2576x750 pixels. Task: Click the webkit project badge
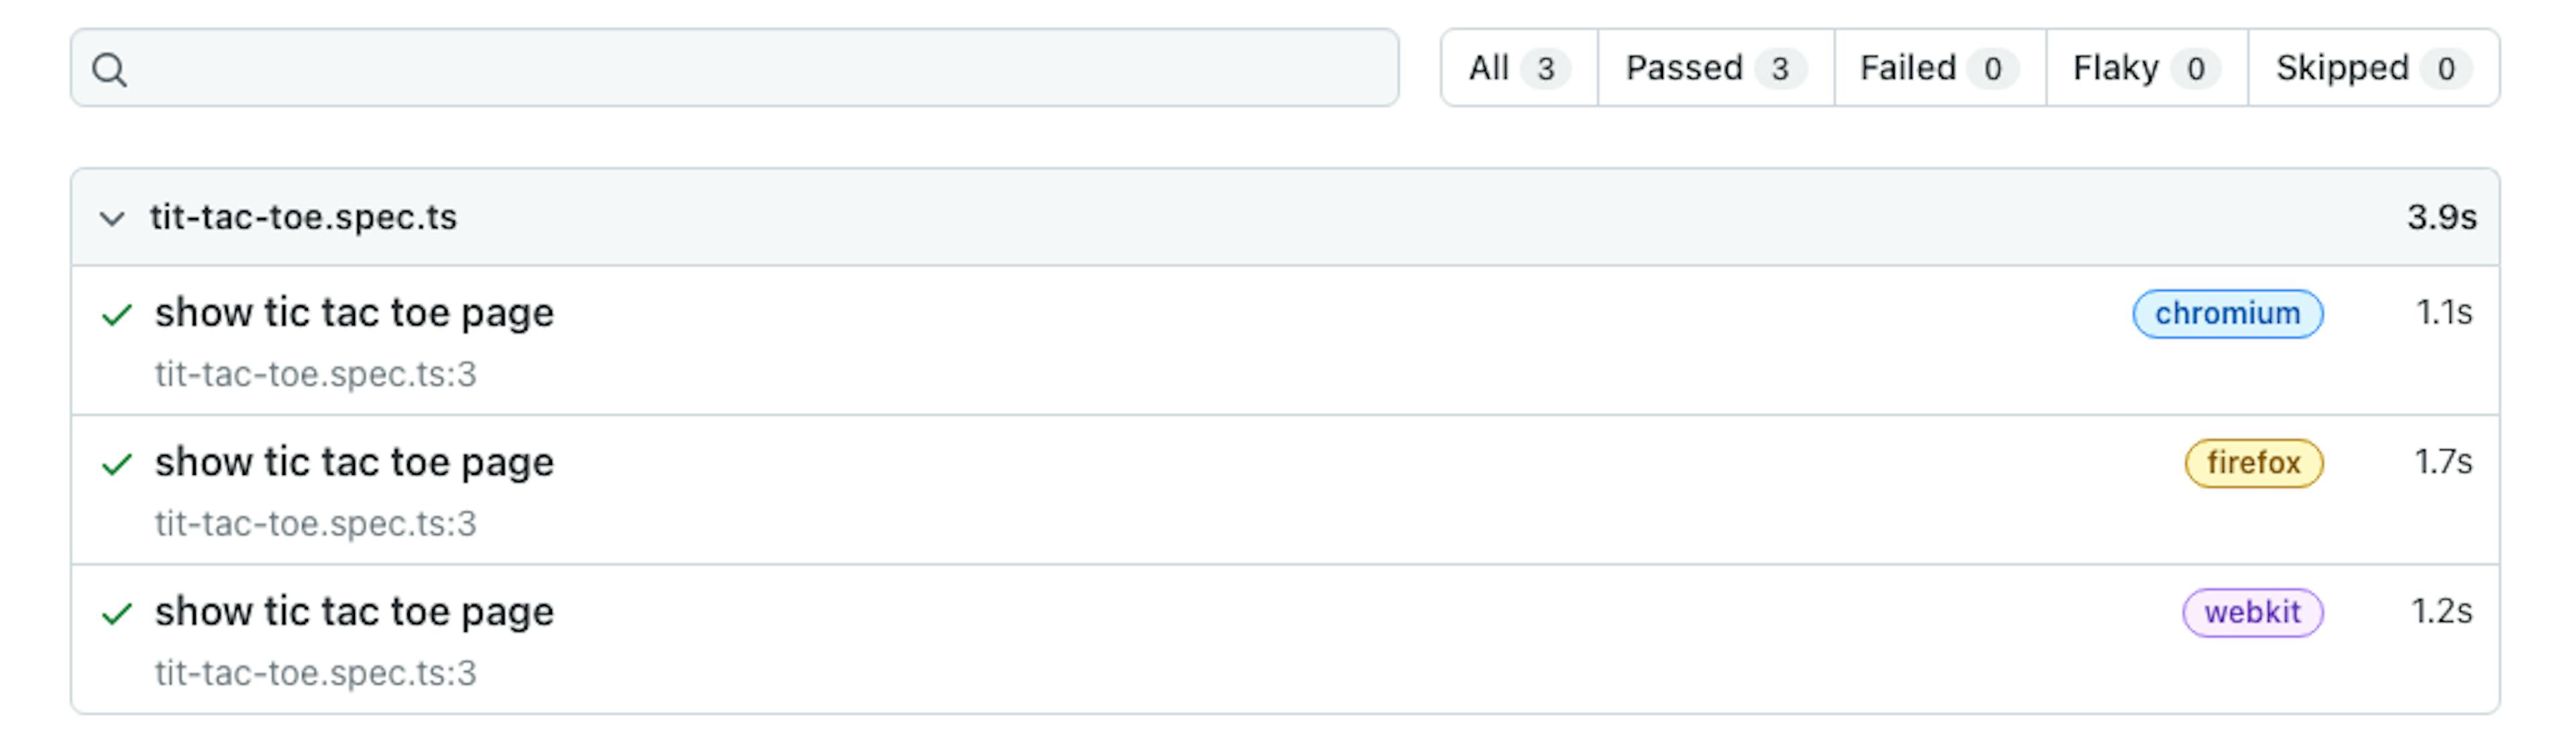(2252, 612)
